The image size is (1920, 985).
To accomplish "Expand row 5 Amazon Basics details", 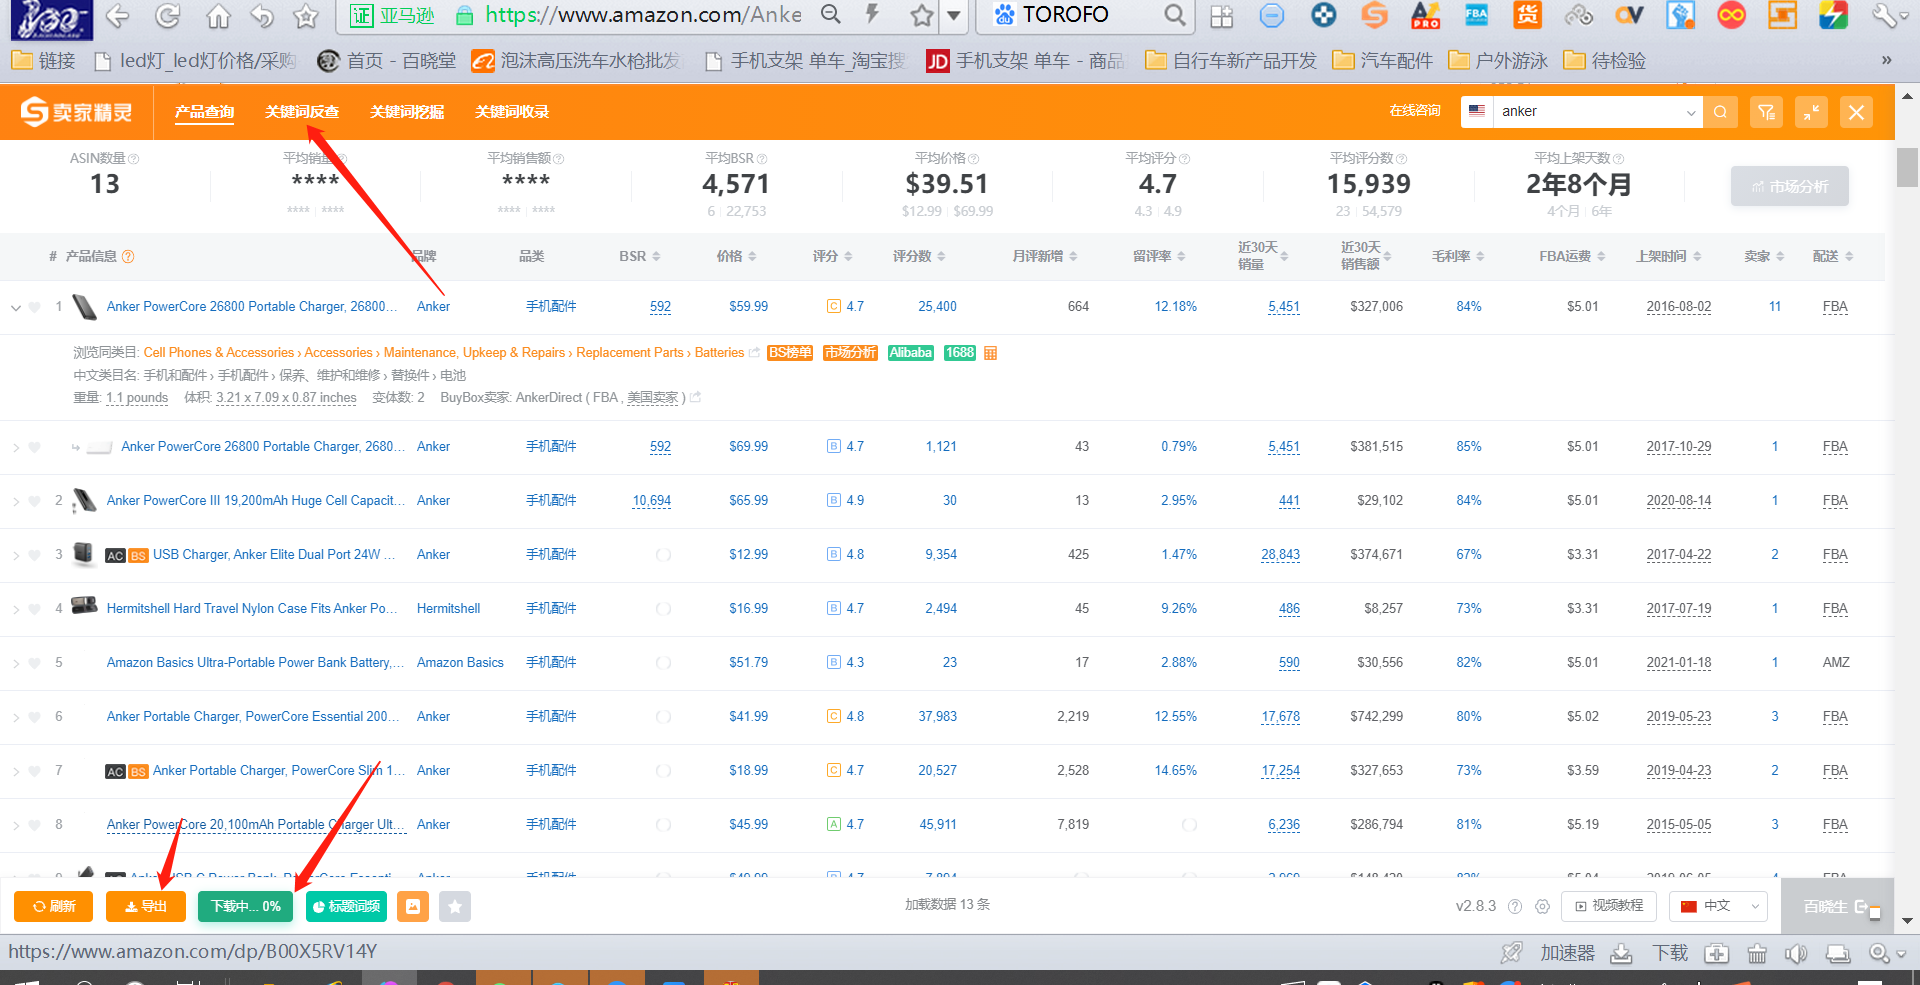I will [16, 664].
